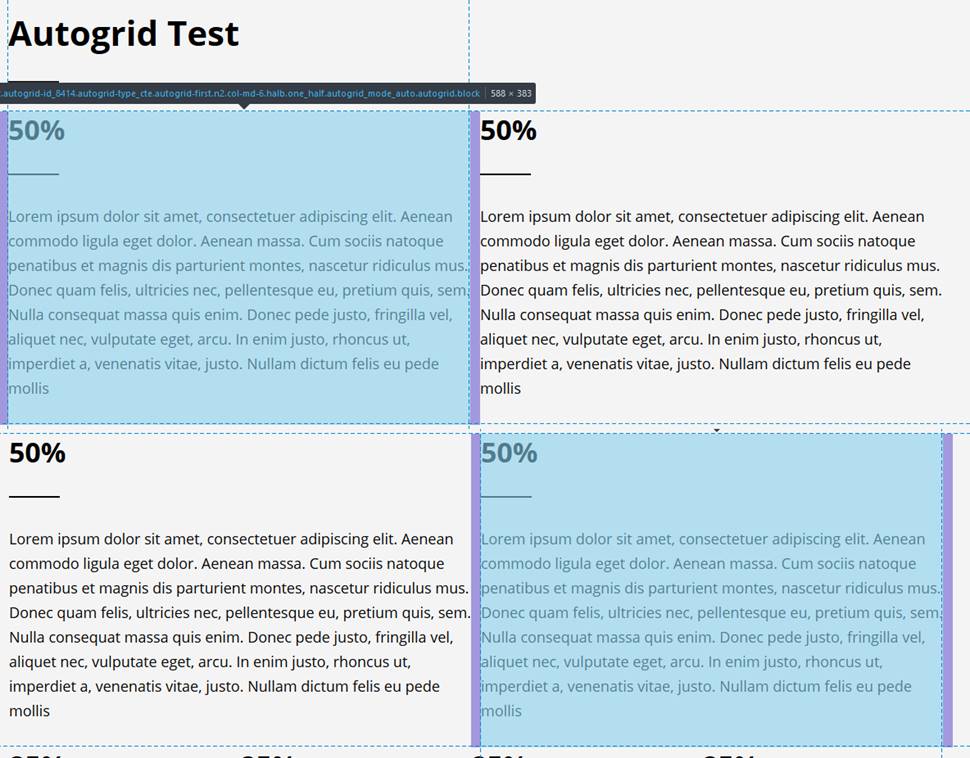This screenshot has width=970, height=758.
Task: Click the divider line under the bottom-left 50% heading
Action: click(x=34, y=496)
